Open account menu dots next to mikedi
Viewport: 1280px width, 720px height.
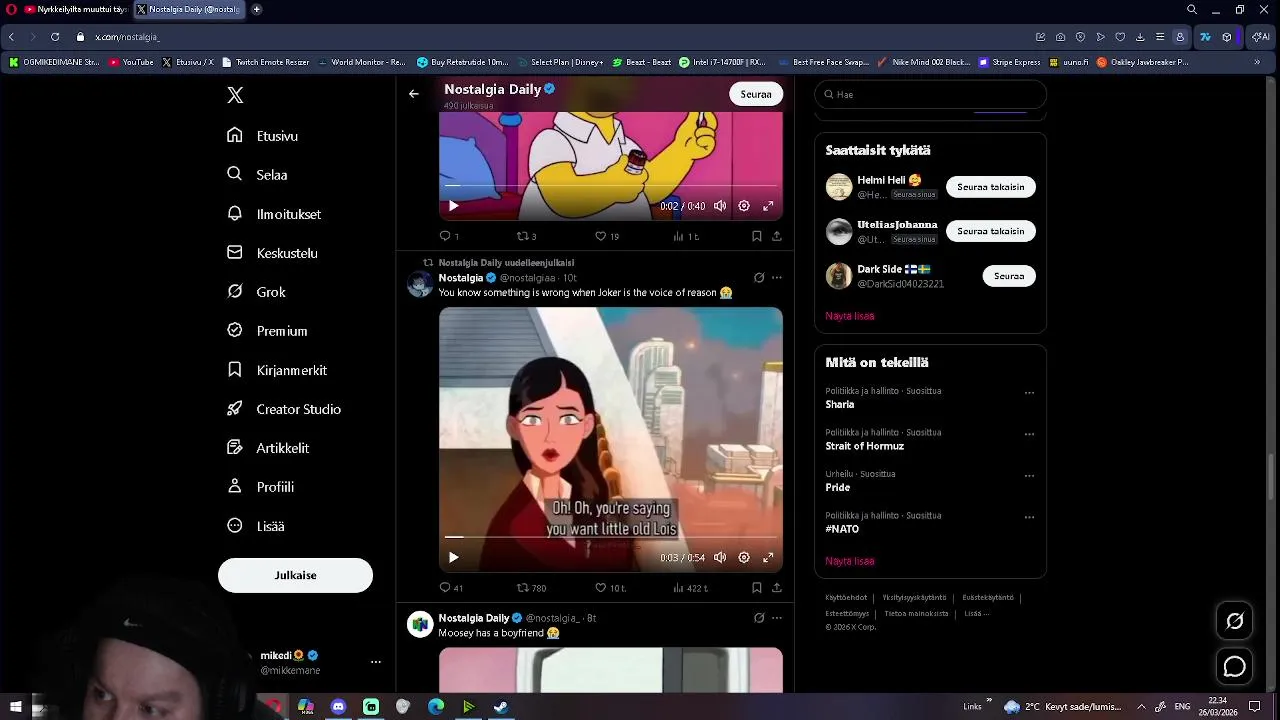(376, 662)
